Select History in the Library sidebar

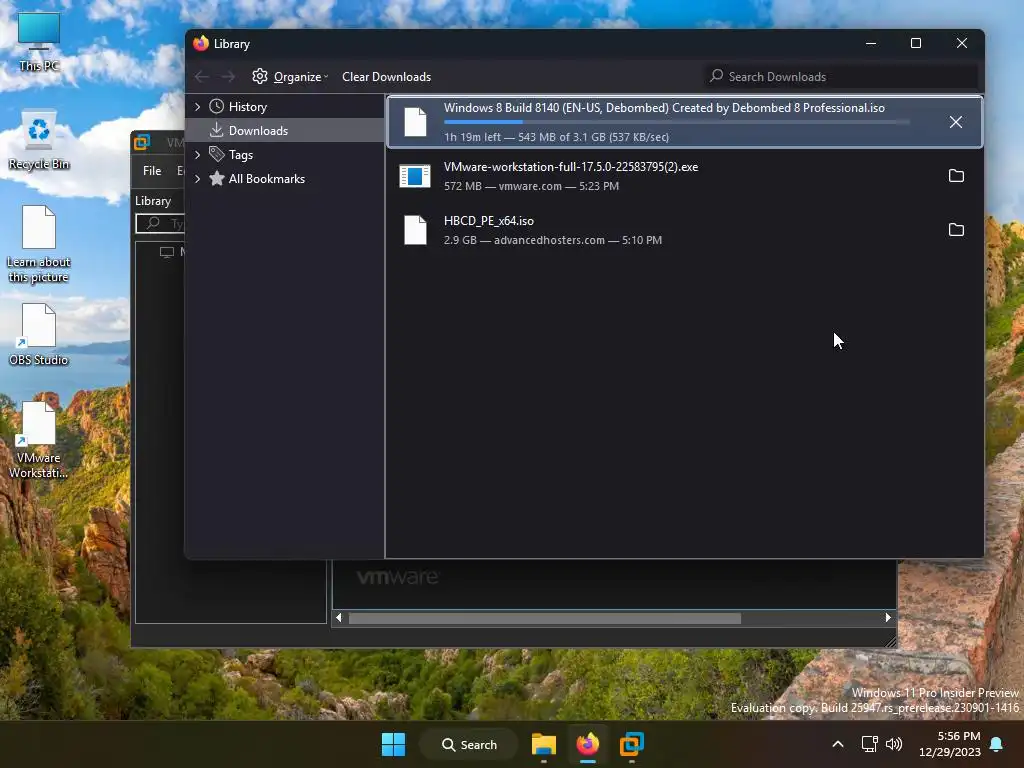[x=248, y=106]
